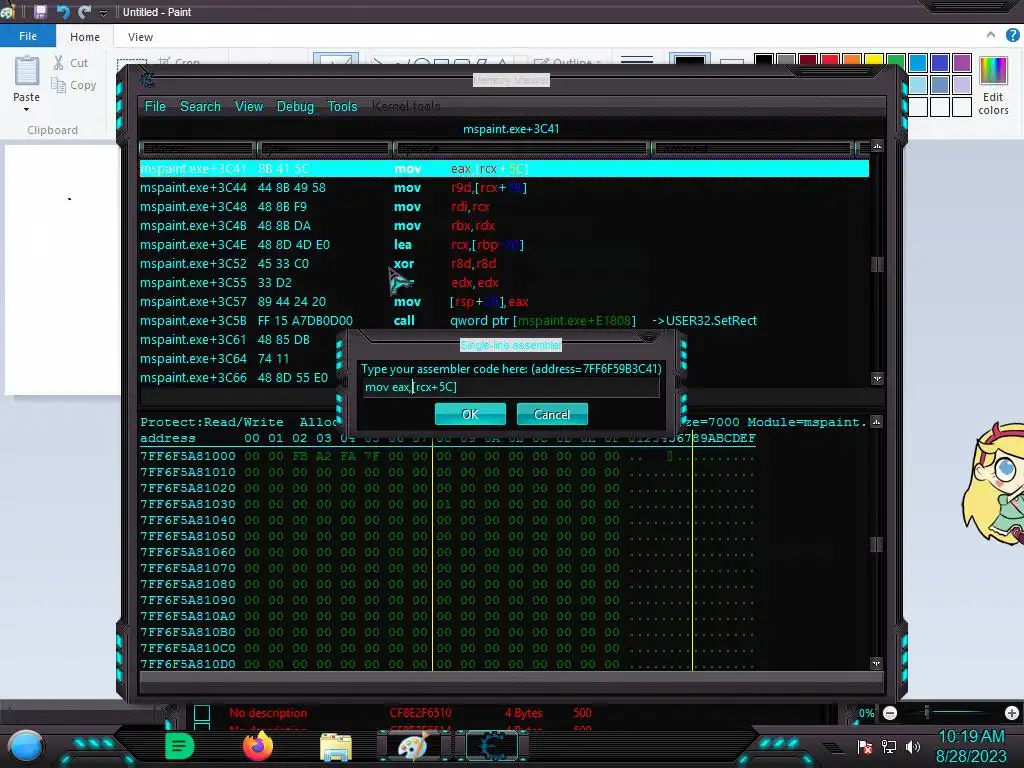Click the Cut button in Clipboard group
Viewport: 1024px width, 768px height.
(x=71, y=63)
